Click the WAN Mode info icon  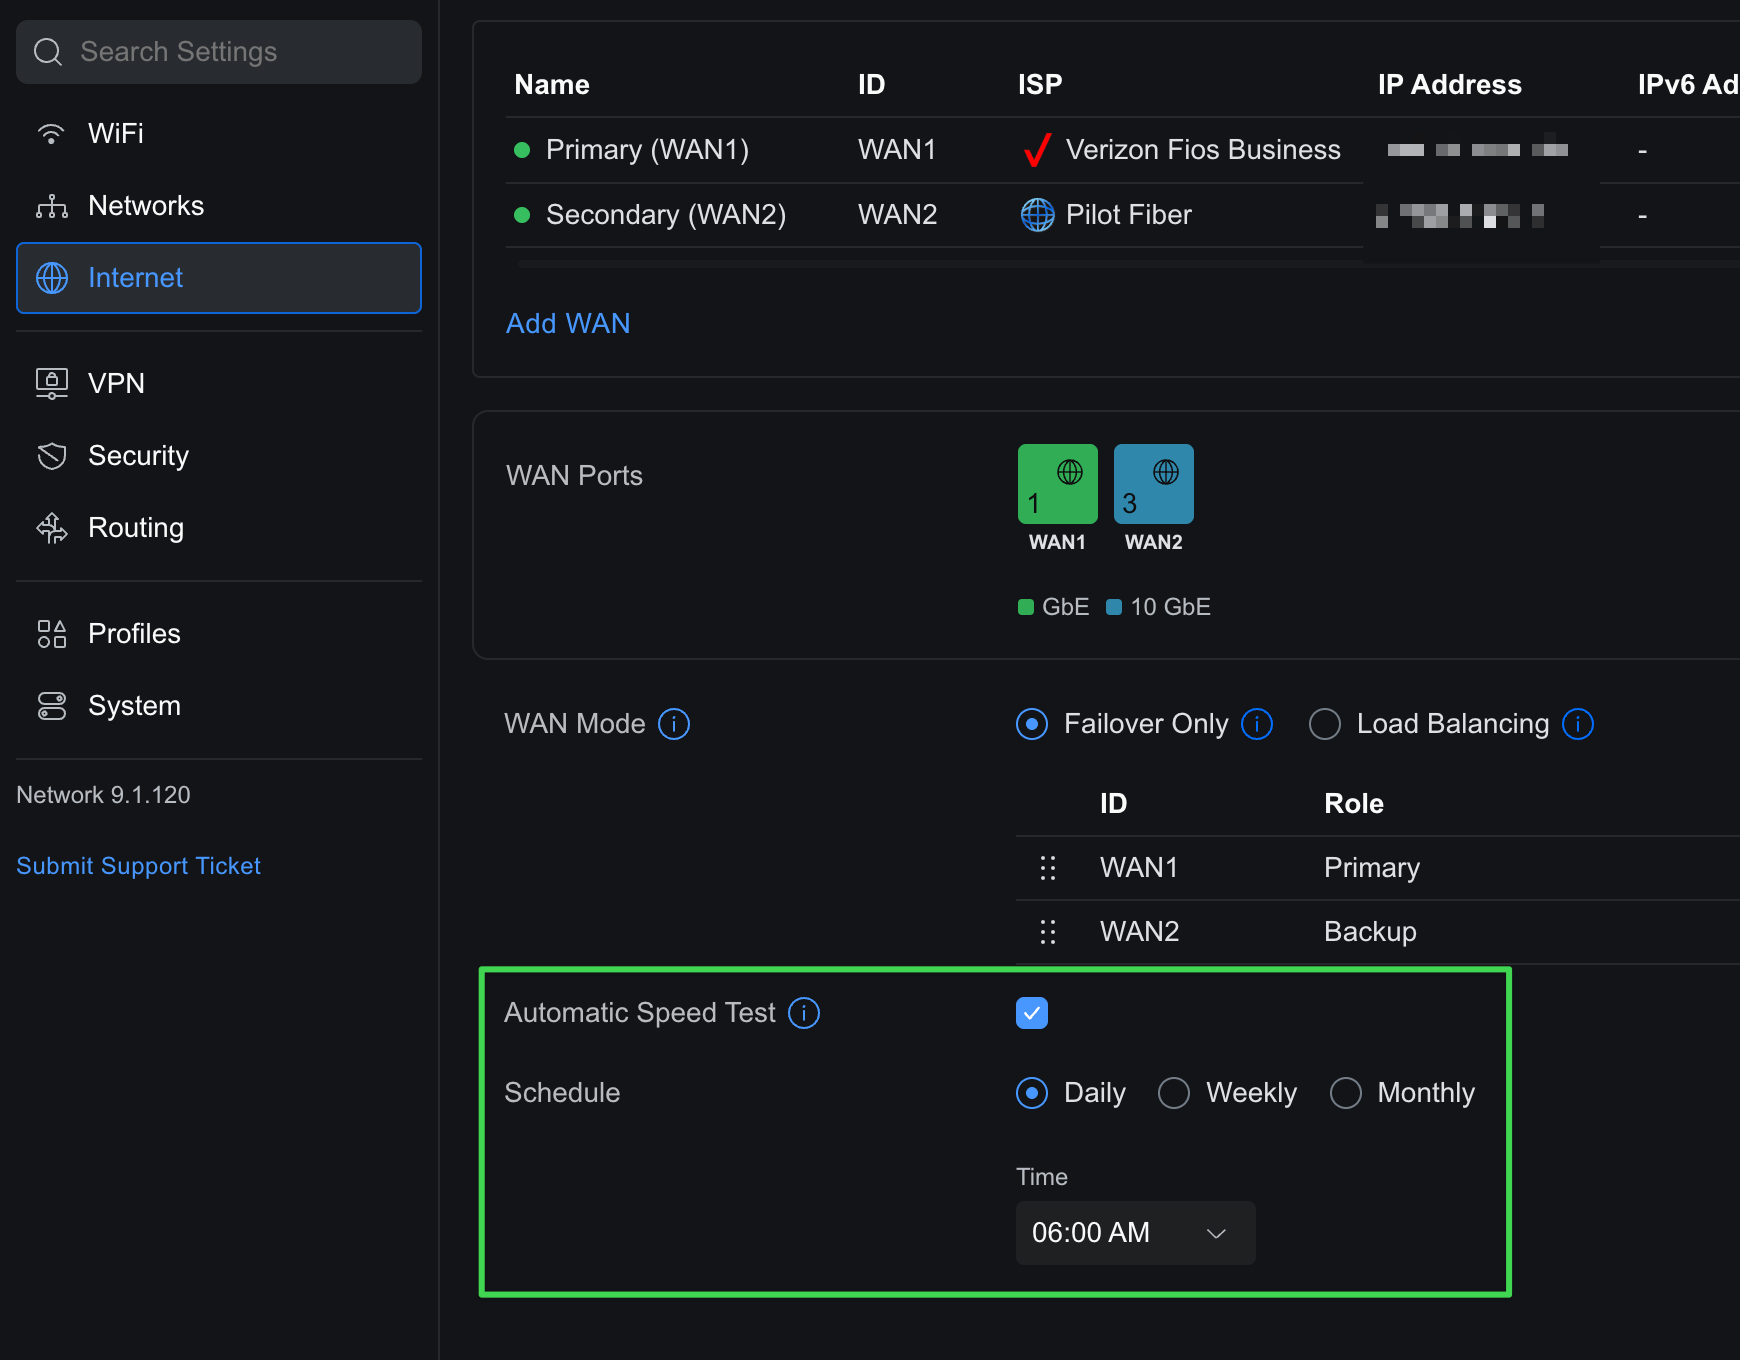pyautogui.click(x=674, y=724)
